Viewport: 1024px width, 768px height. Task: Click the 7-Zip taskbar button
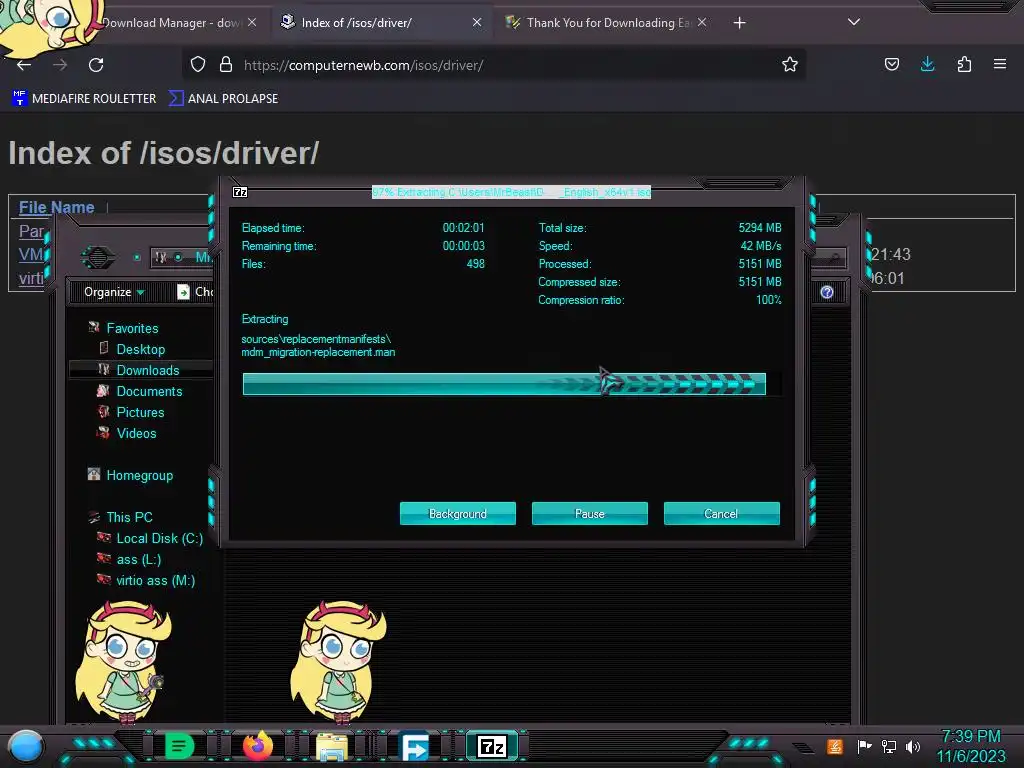pos(492,746)
